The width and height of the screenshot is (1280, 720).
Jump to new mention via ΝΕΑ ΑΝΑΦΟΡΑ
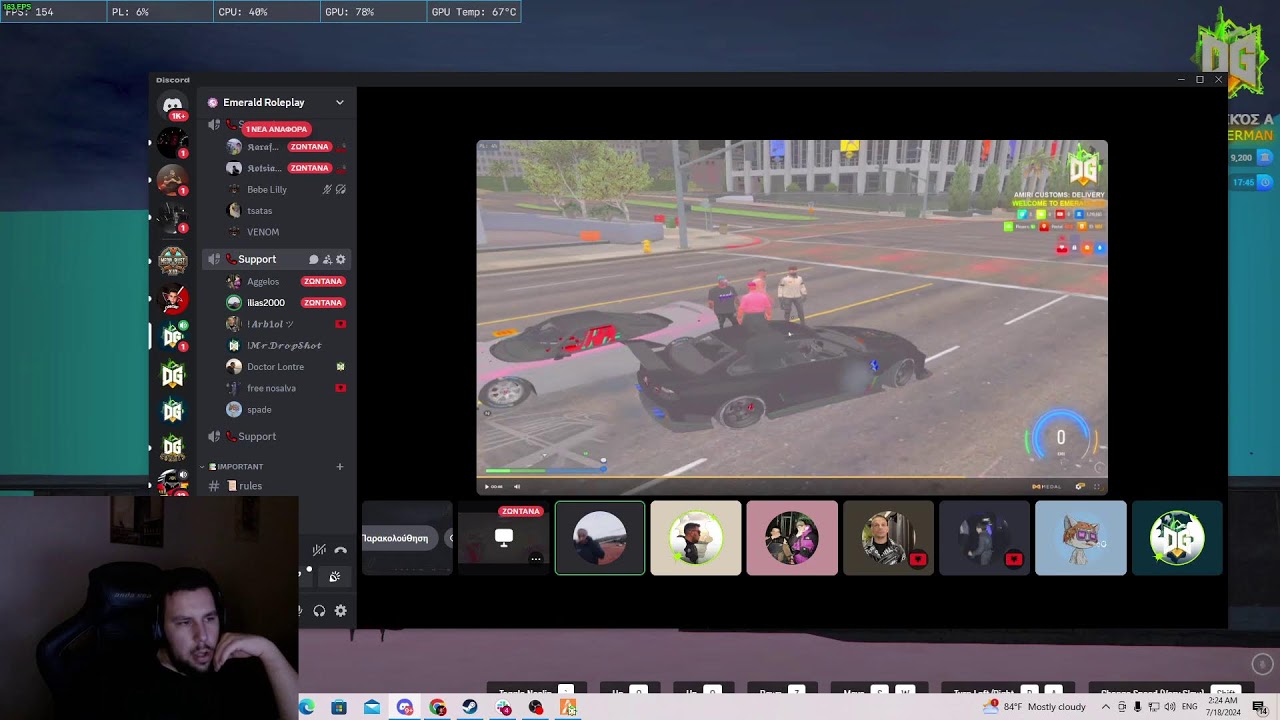276,129
